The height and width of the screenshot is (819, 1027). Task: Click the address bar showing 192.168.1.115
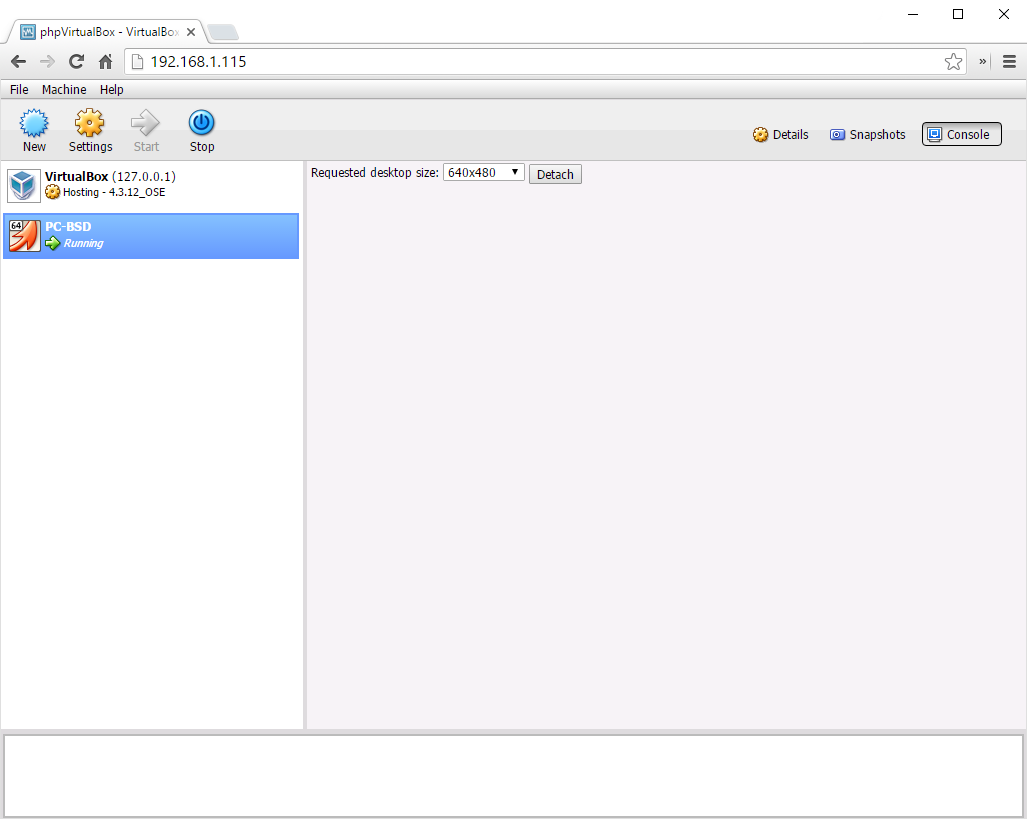tap(540, 62)
